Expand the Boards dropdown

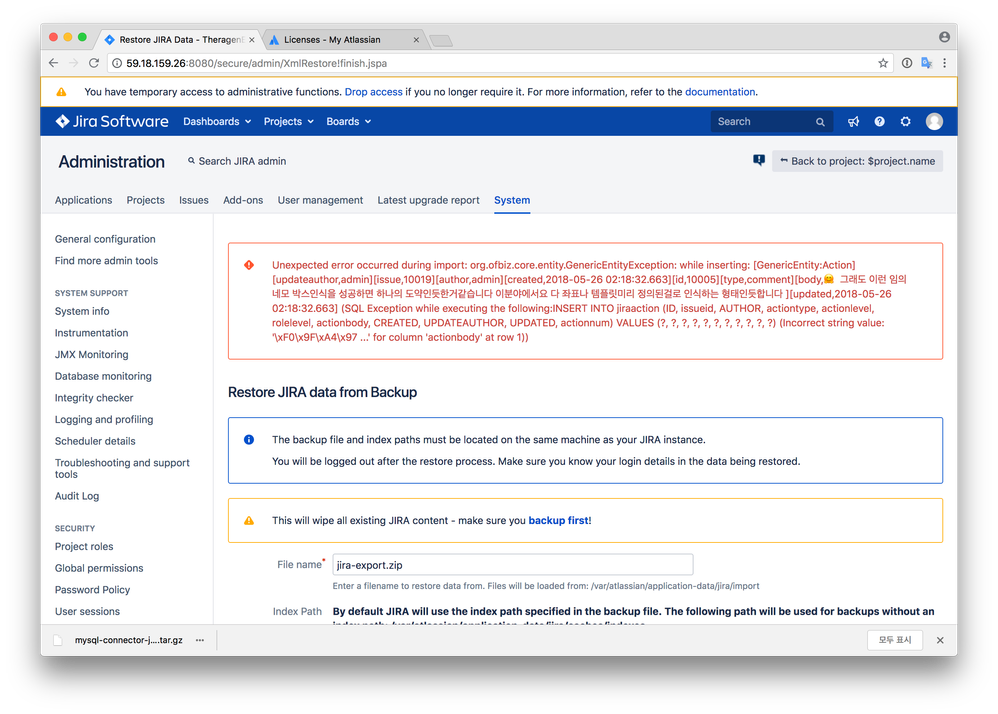click(349, 122)
